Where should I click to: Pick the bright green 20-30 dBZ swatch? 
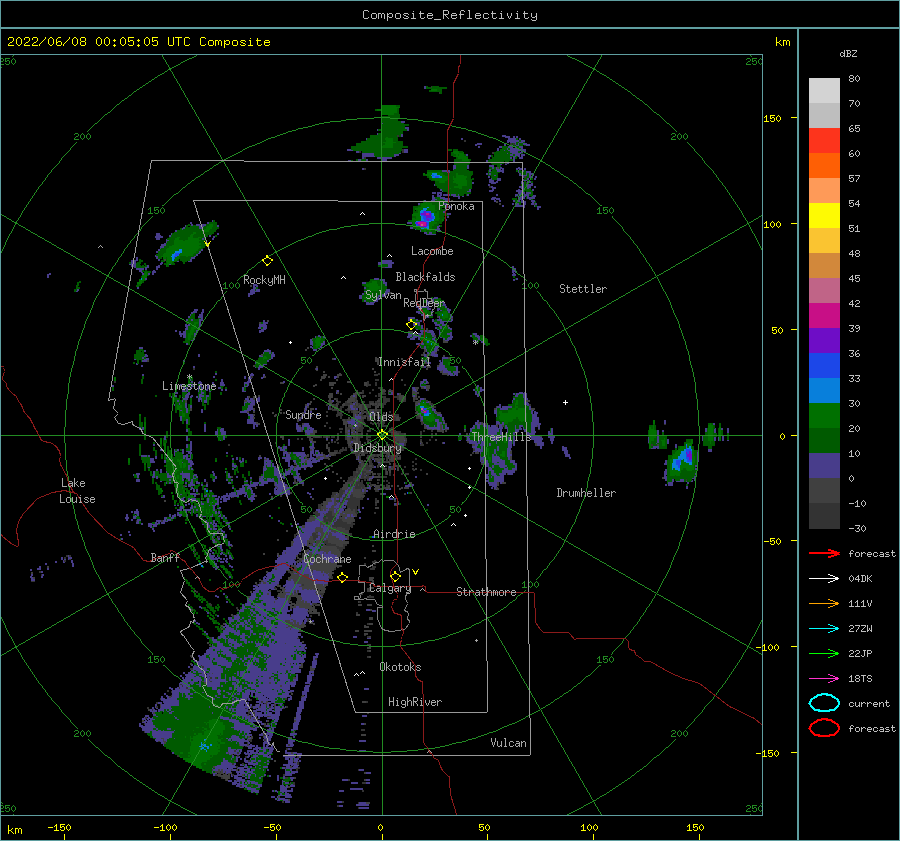[824, 415]
